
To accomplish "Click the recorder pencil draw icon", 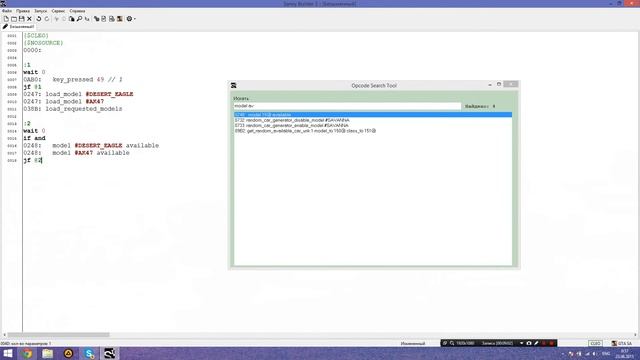I will (536, 343).
